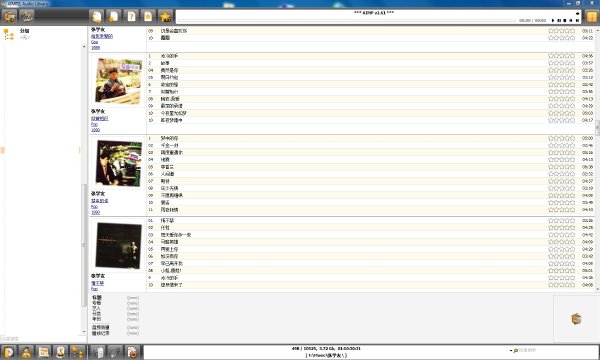Select the black album cover thumbnail

119,246
